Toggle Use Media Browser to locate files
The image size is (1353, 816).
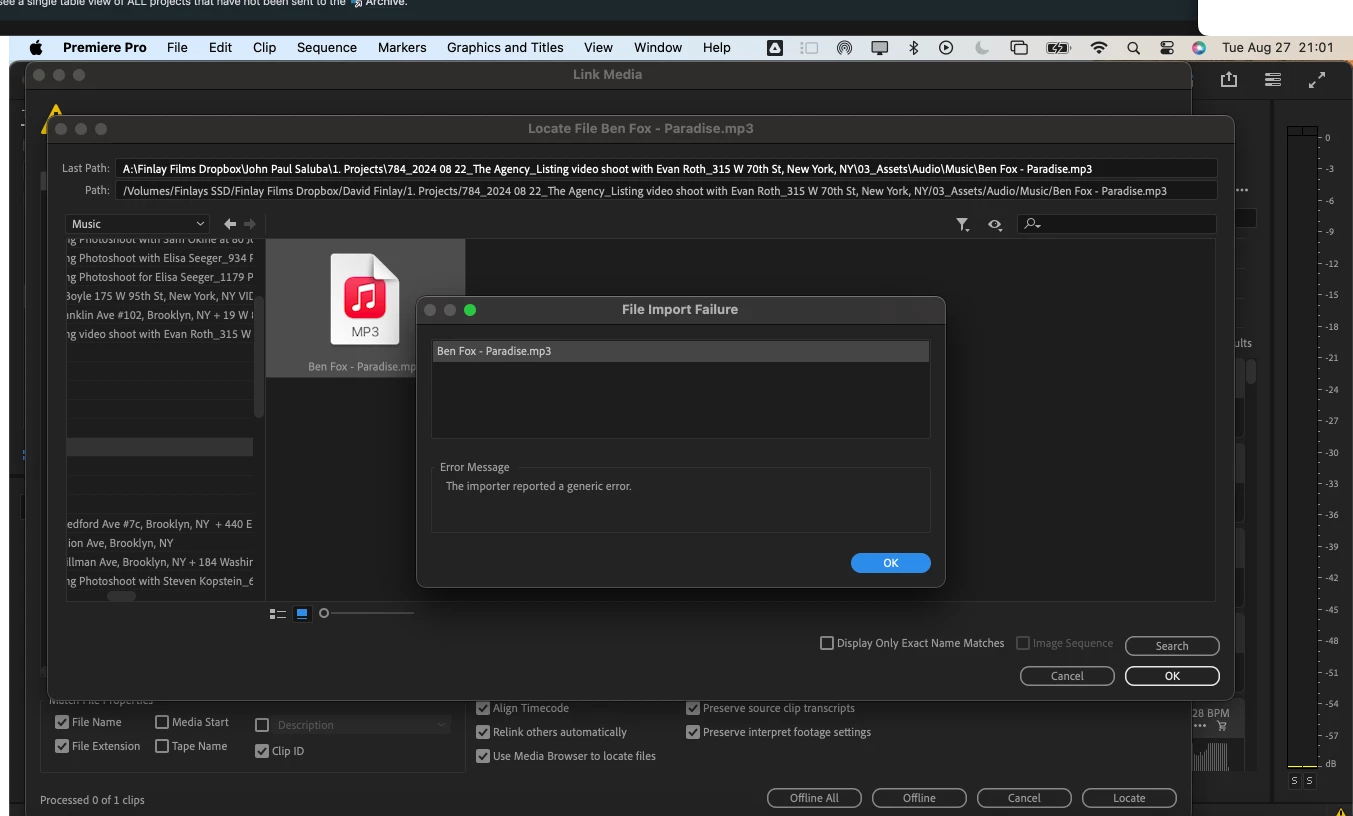483,756
